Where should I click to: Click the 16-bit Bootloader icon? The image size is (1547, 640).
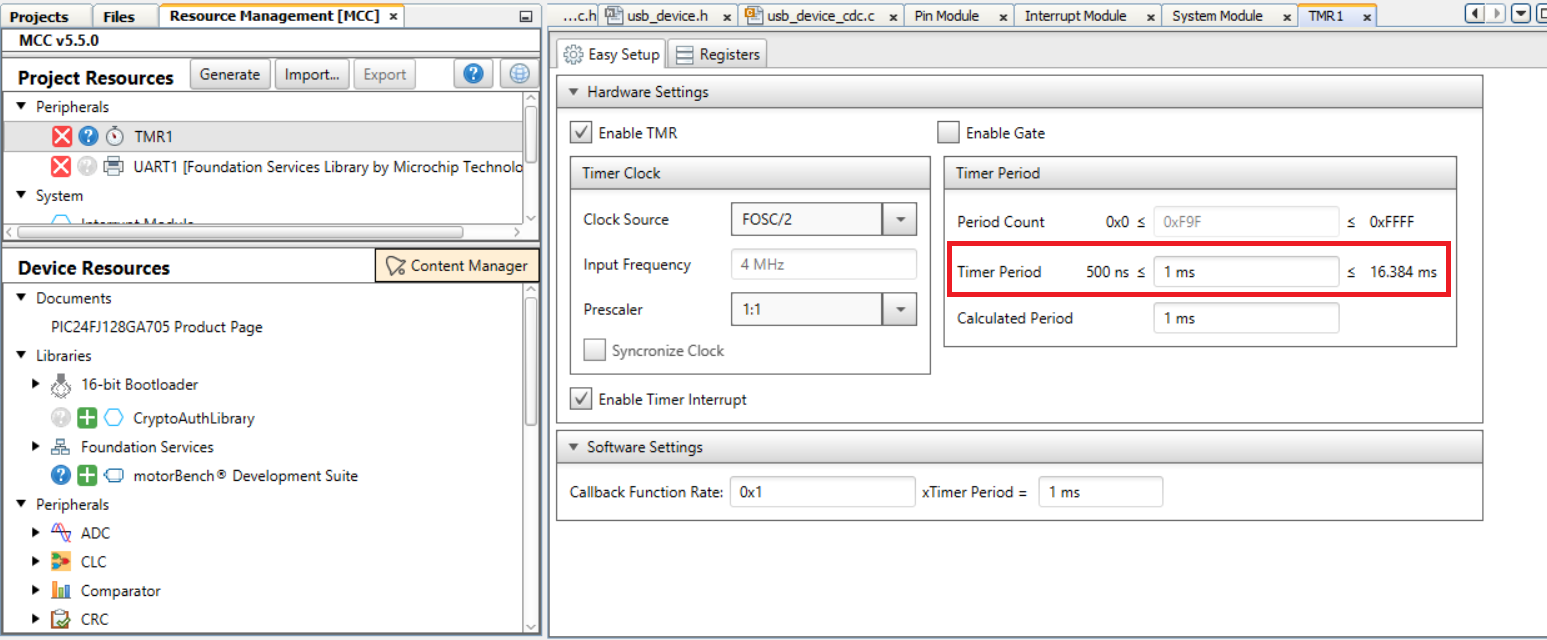62,384
